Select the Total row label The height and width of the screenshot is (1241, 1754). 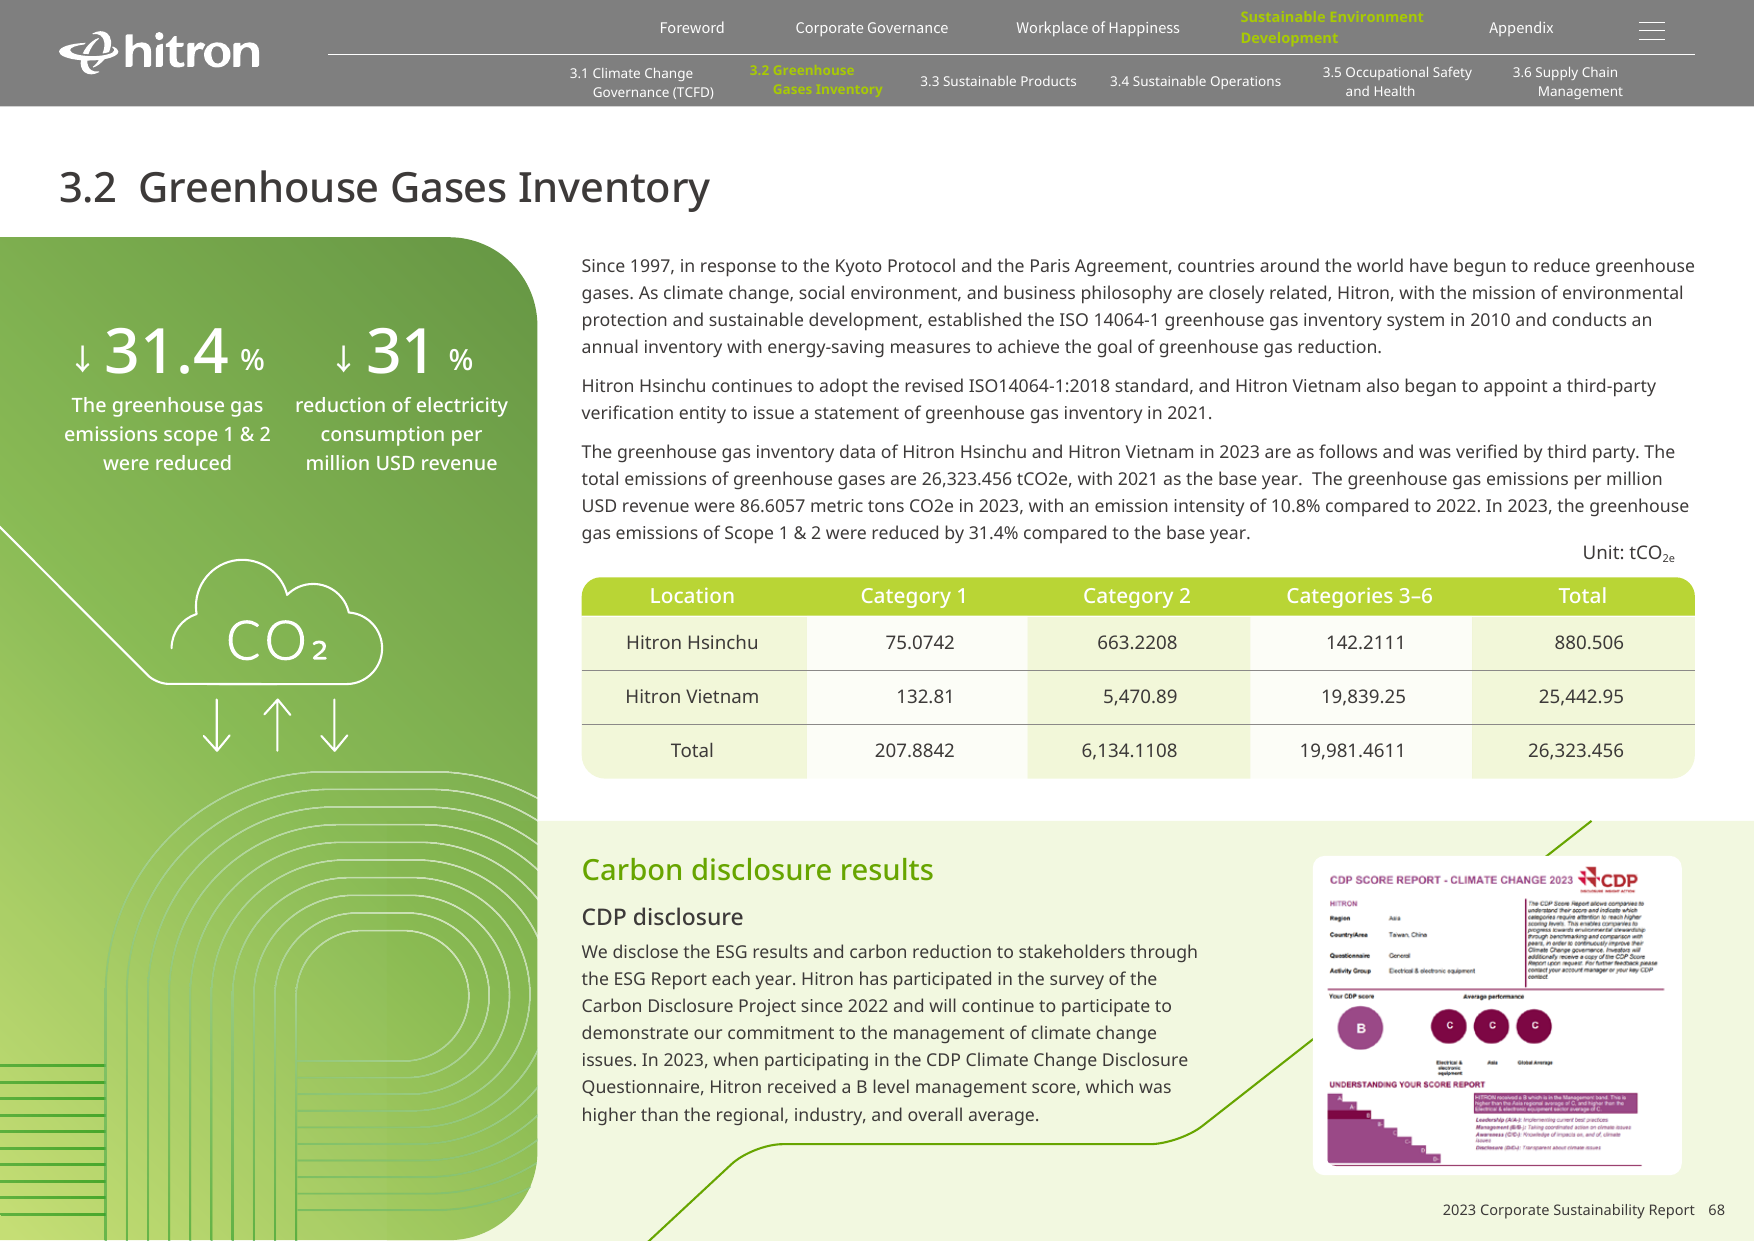click(x=692, y=751)
